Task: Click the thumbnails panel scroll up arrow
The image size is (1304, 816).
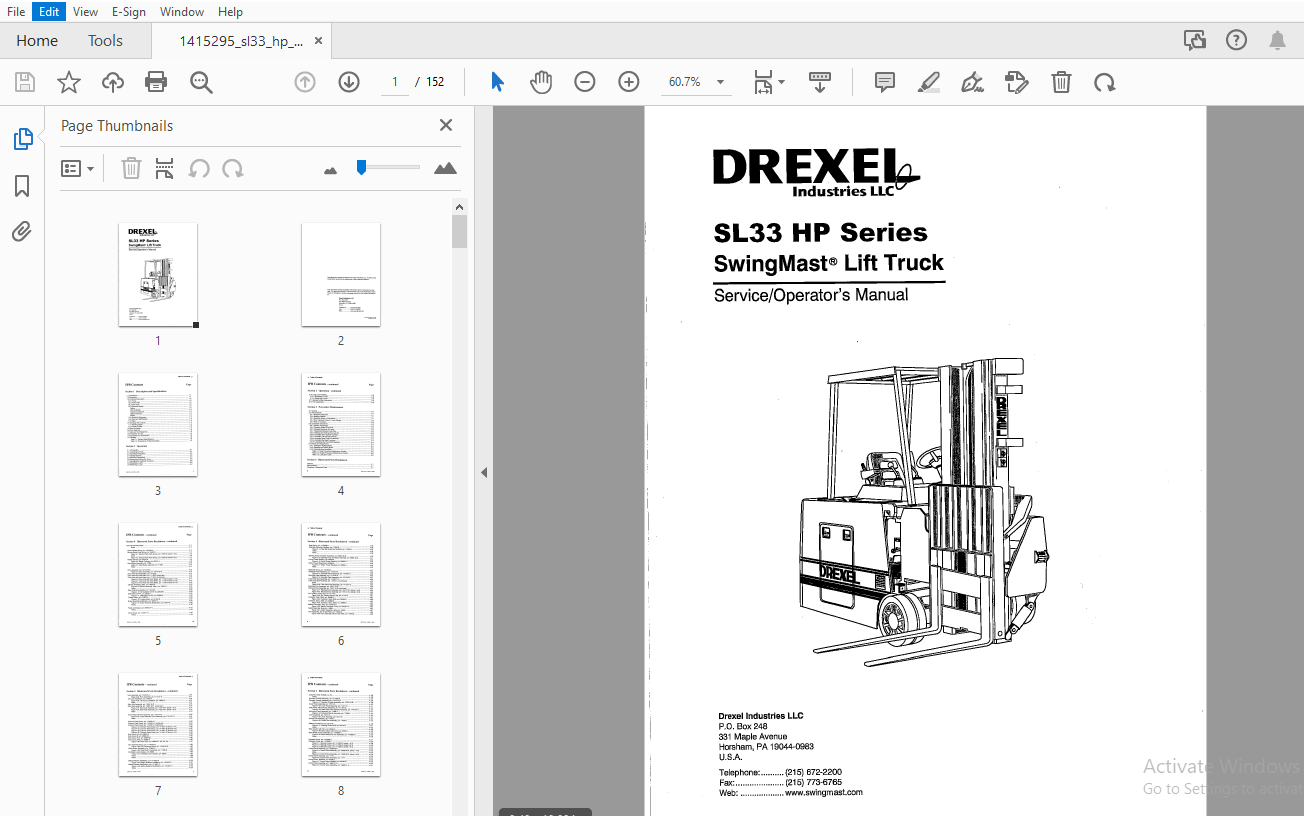Action: pos(460,207)
